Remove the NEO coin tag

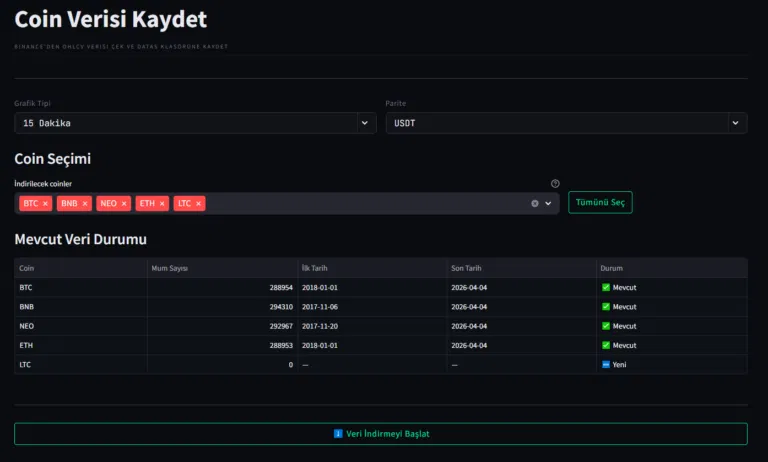124,203
